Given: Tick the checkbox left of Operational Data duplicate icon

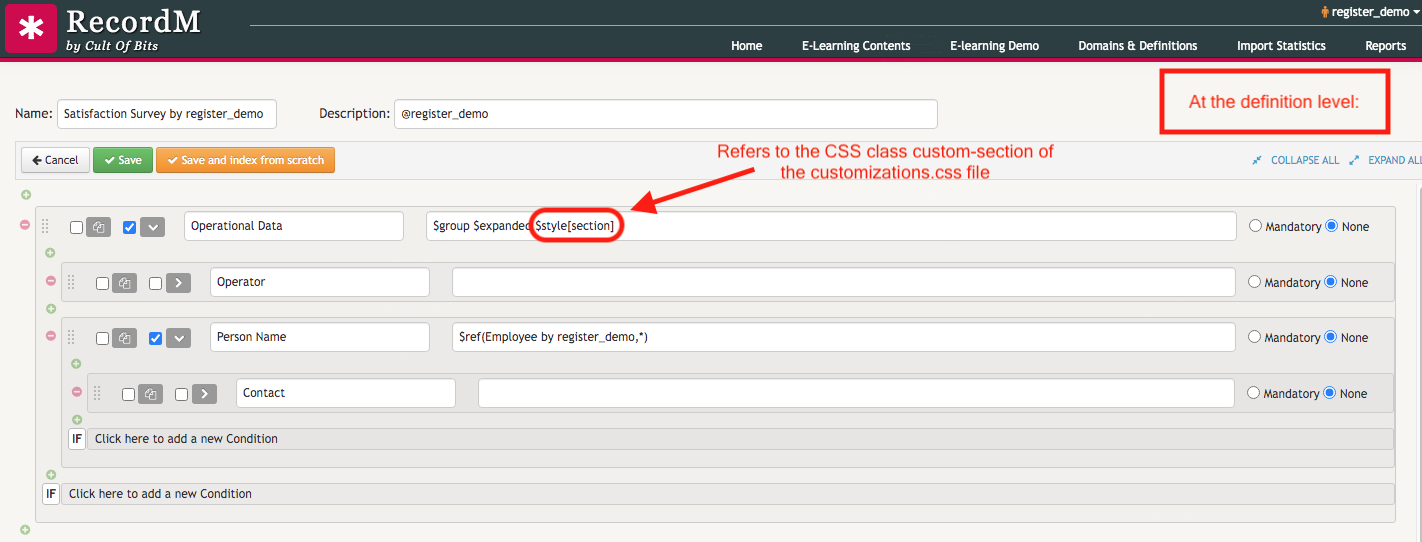Looking at the screenshot, I should coord(77,227).
